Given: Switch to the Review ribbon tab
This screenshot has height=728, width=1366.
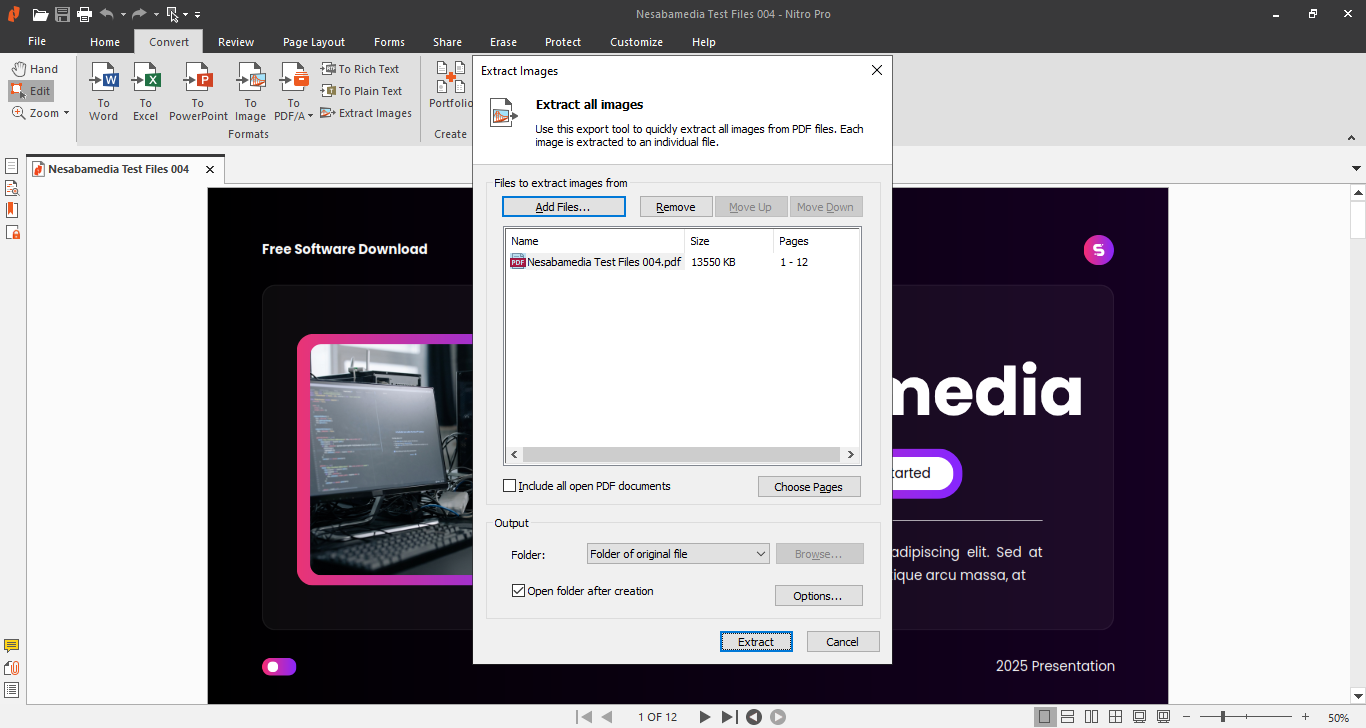Looking at the screenshot, I should (236, 42).
